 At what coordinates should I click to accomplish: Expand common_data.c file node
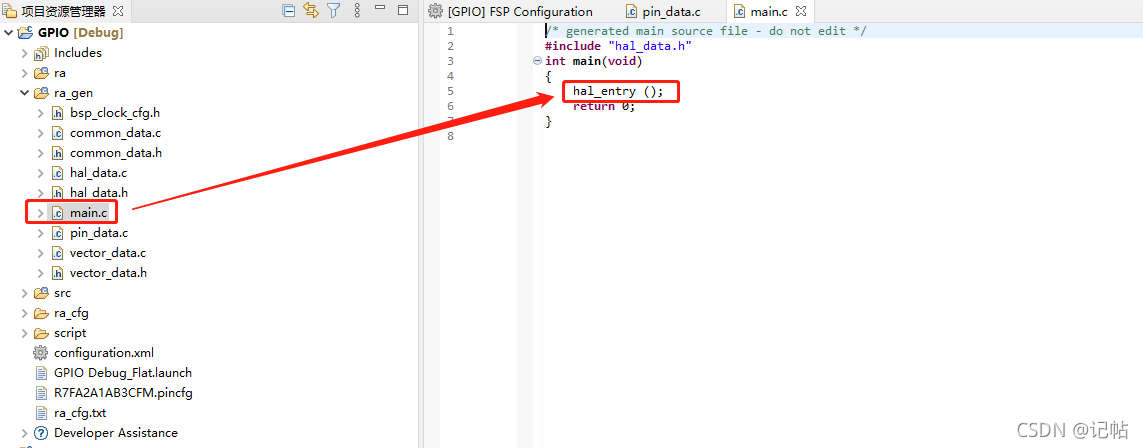pyautogui.click(x=41, y=133)
